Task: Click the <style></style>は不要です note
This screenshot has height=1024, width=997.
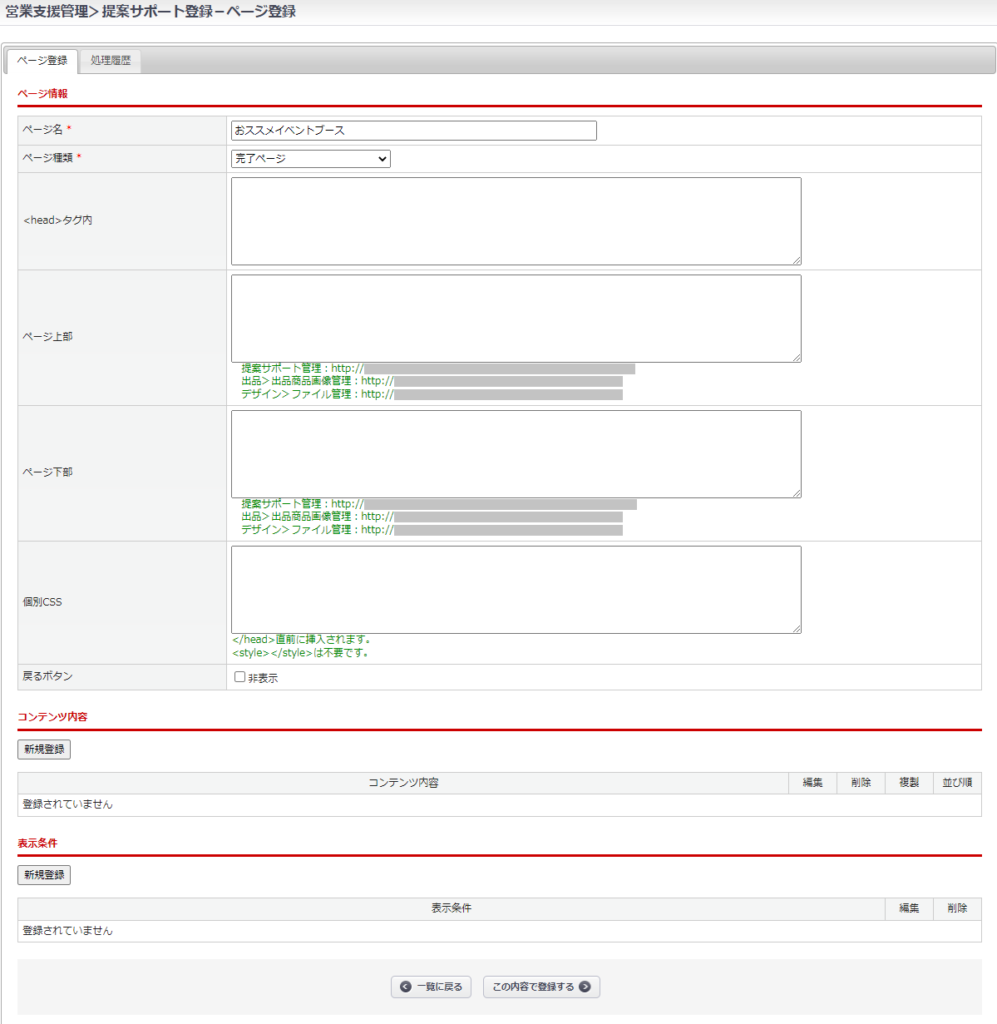Action: coord(300,652)
